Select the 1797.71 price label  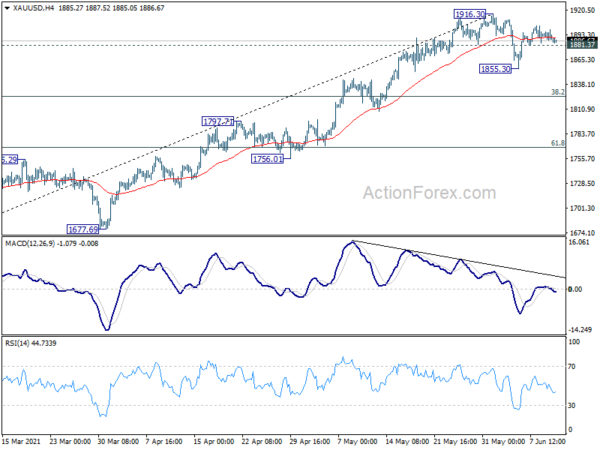click(218, 122)
